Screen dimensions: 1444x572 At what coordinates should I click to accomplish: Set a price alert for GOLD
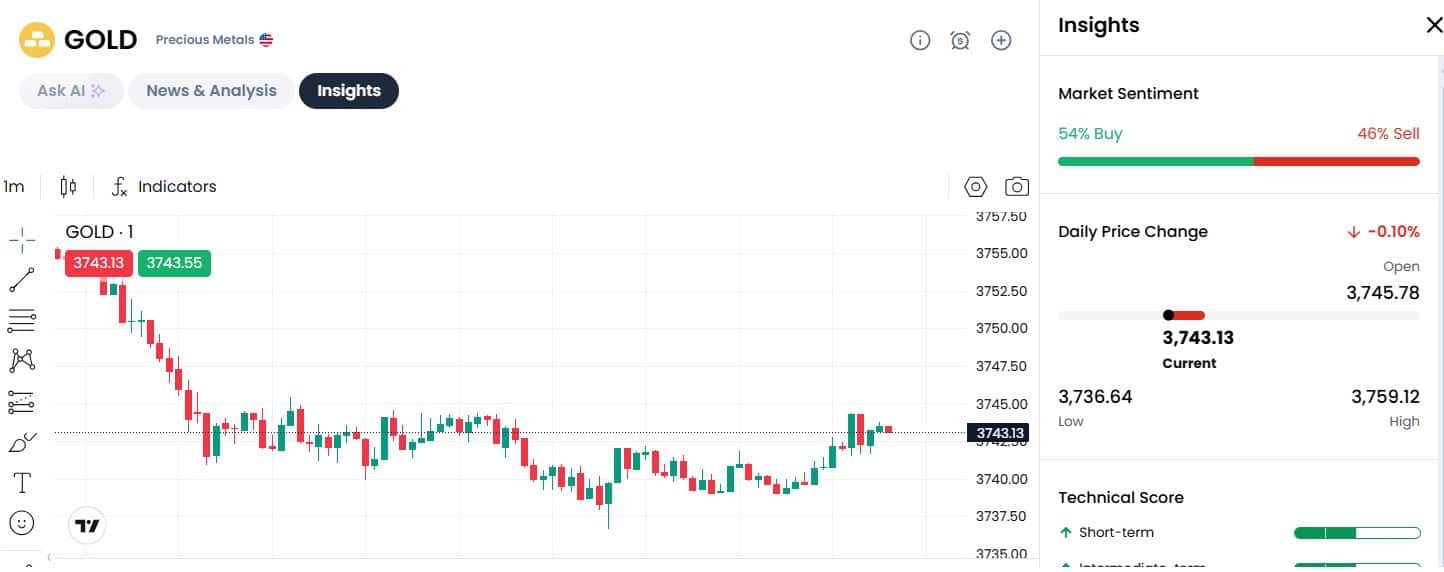pyautogui.click(x=960, y=40)
